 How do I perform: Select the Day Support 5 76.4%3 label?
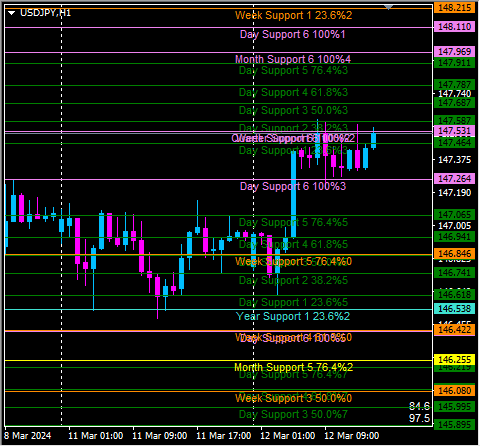point(293,70)
